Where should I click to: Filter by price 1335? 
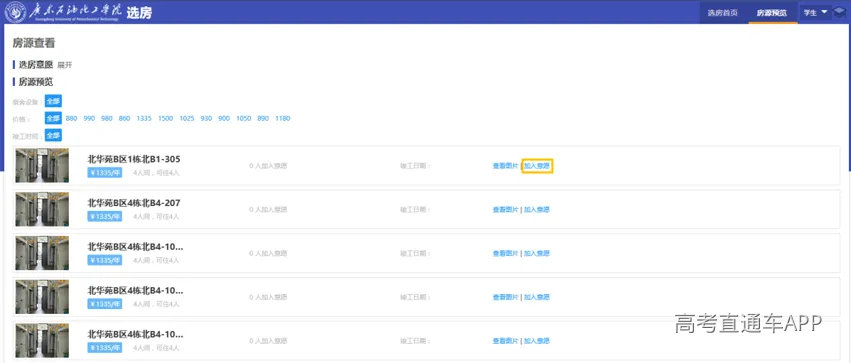(144, 118)
